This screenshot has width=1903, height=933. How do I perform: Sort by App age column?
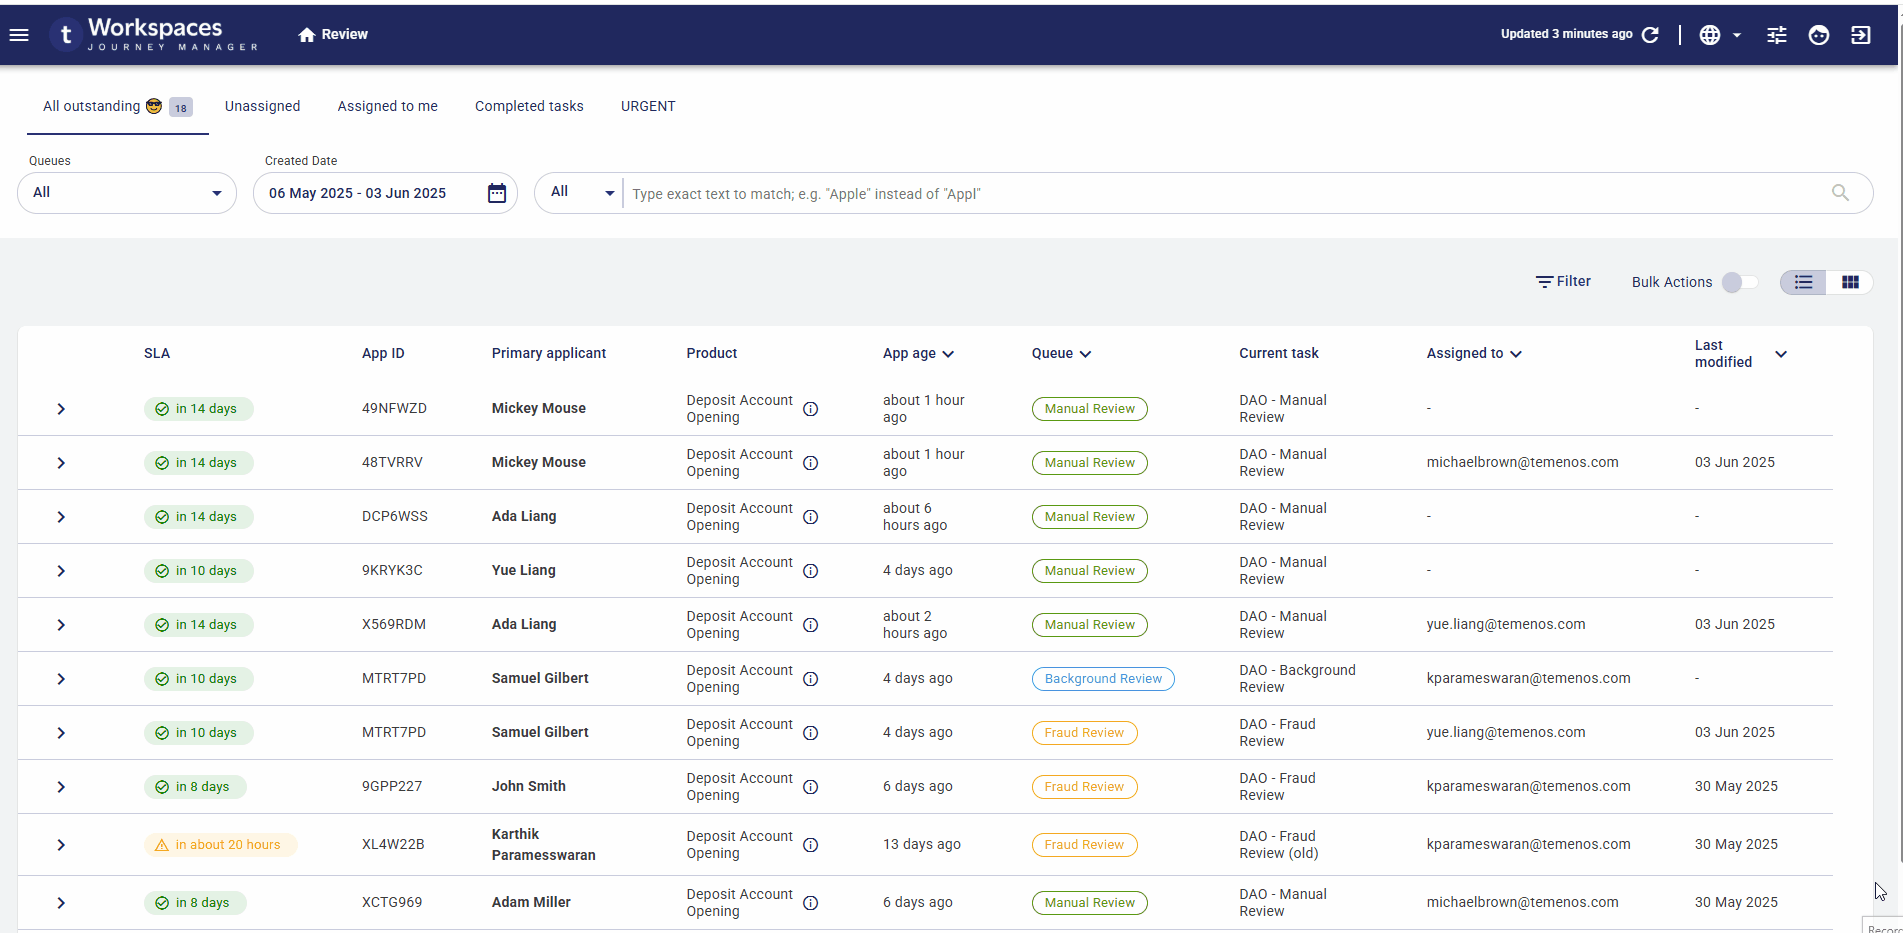pyautogui.click(x=918, y=353)
